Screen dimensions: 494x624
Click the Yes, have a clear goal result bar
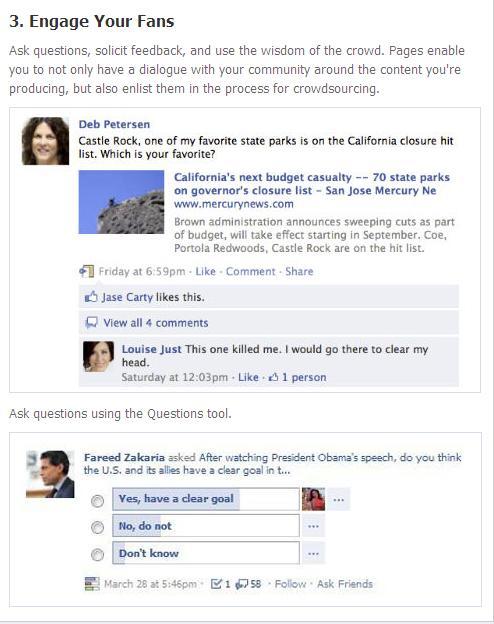[x=206, y=499]
